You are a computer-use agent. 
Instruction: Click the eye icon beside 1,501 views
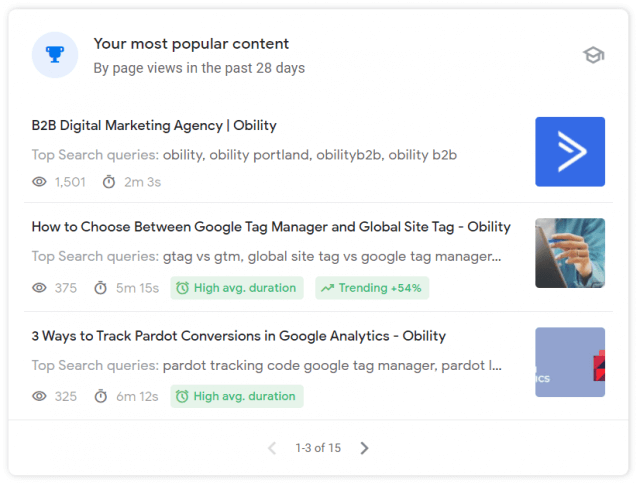point(39,182)
